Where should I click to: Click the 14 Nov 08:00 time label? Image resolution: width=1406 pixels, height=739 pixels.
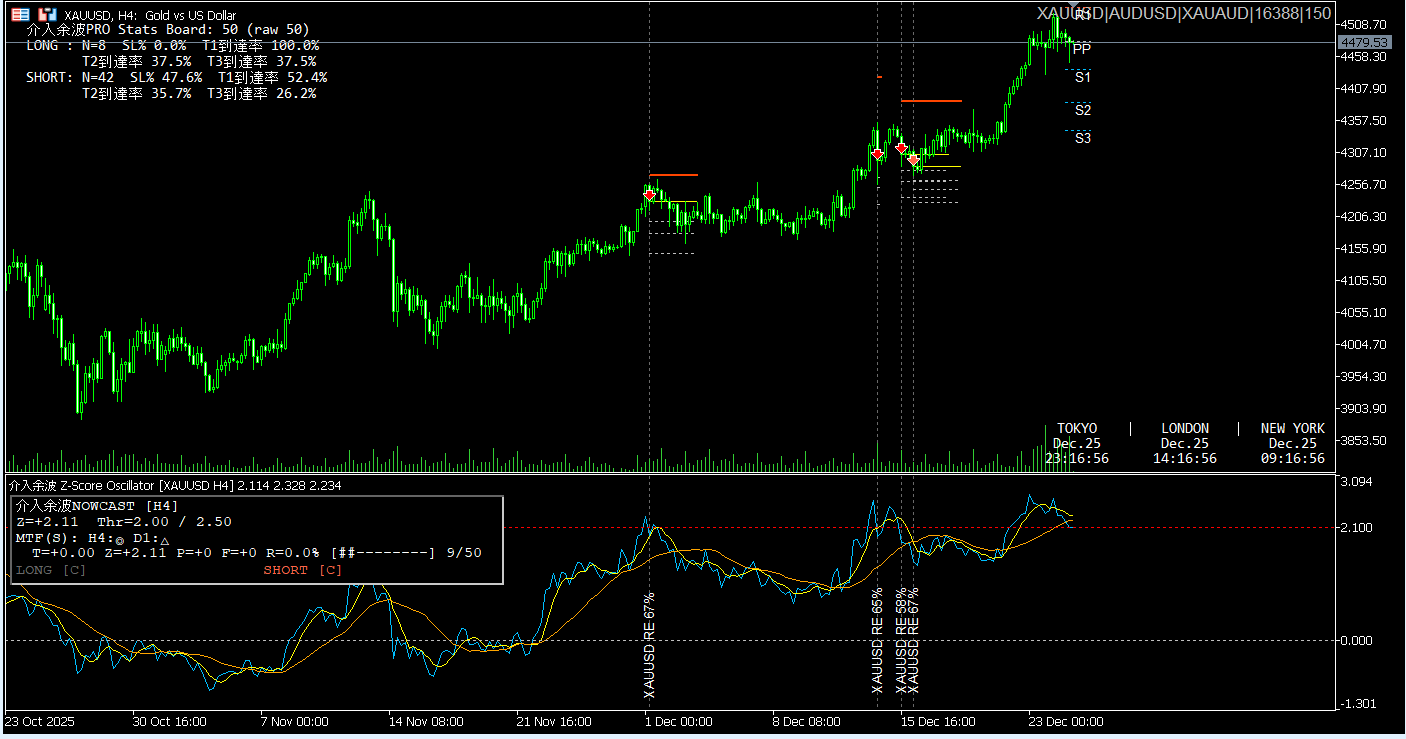[x=426, y=721]
